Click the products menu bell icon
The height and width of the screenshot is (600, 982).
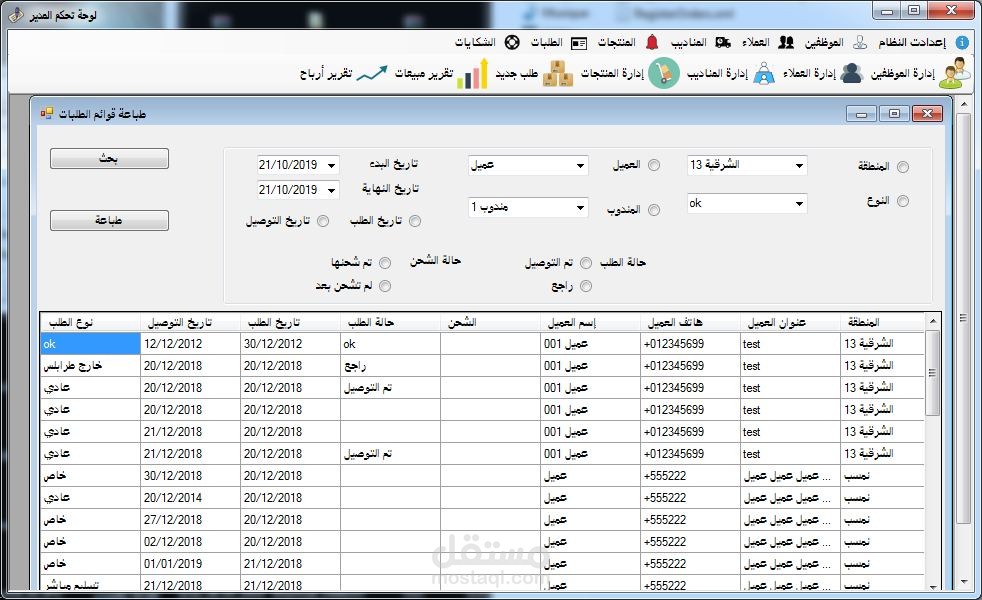click(x=652, y=42)
